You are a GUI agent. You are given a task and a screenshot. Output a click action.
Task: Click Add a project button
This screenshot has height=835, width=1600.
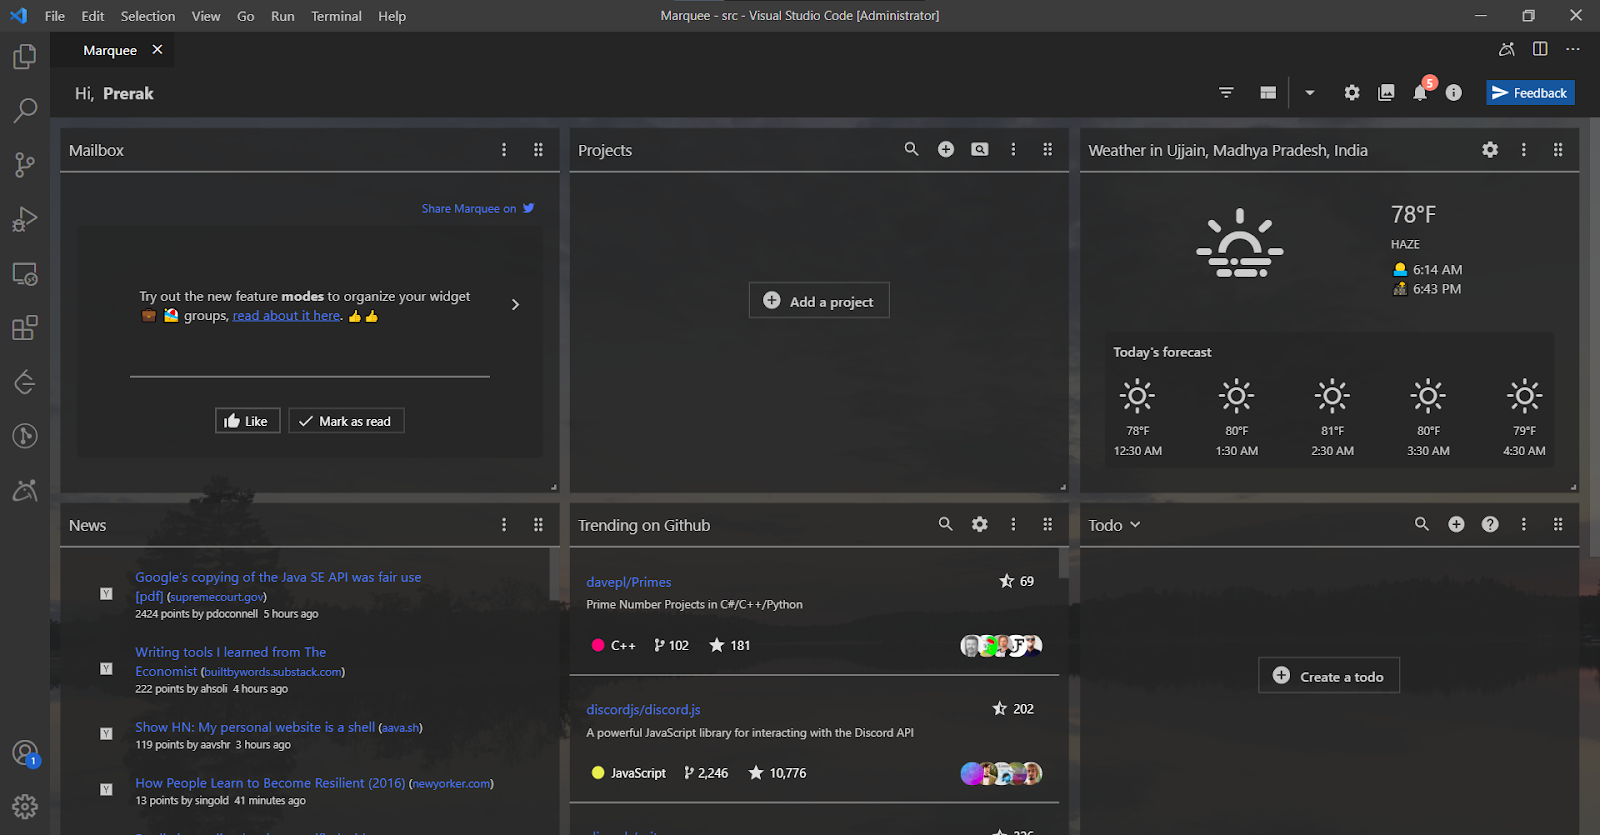point(819,301)
